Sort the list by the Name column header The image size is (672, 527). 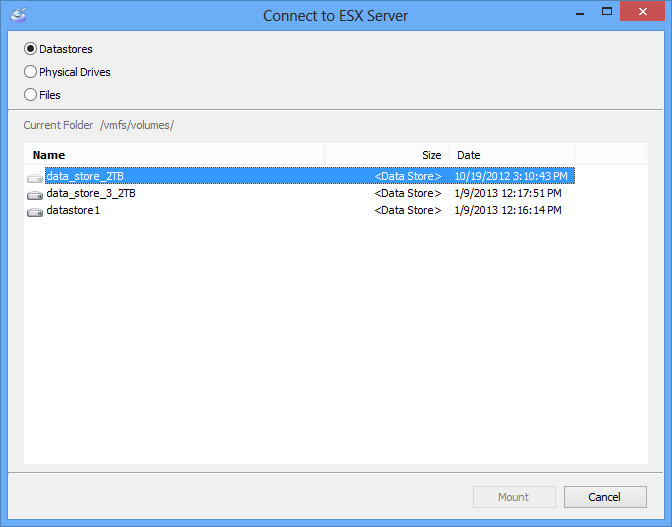click(x=174, y=155)
